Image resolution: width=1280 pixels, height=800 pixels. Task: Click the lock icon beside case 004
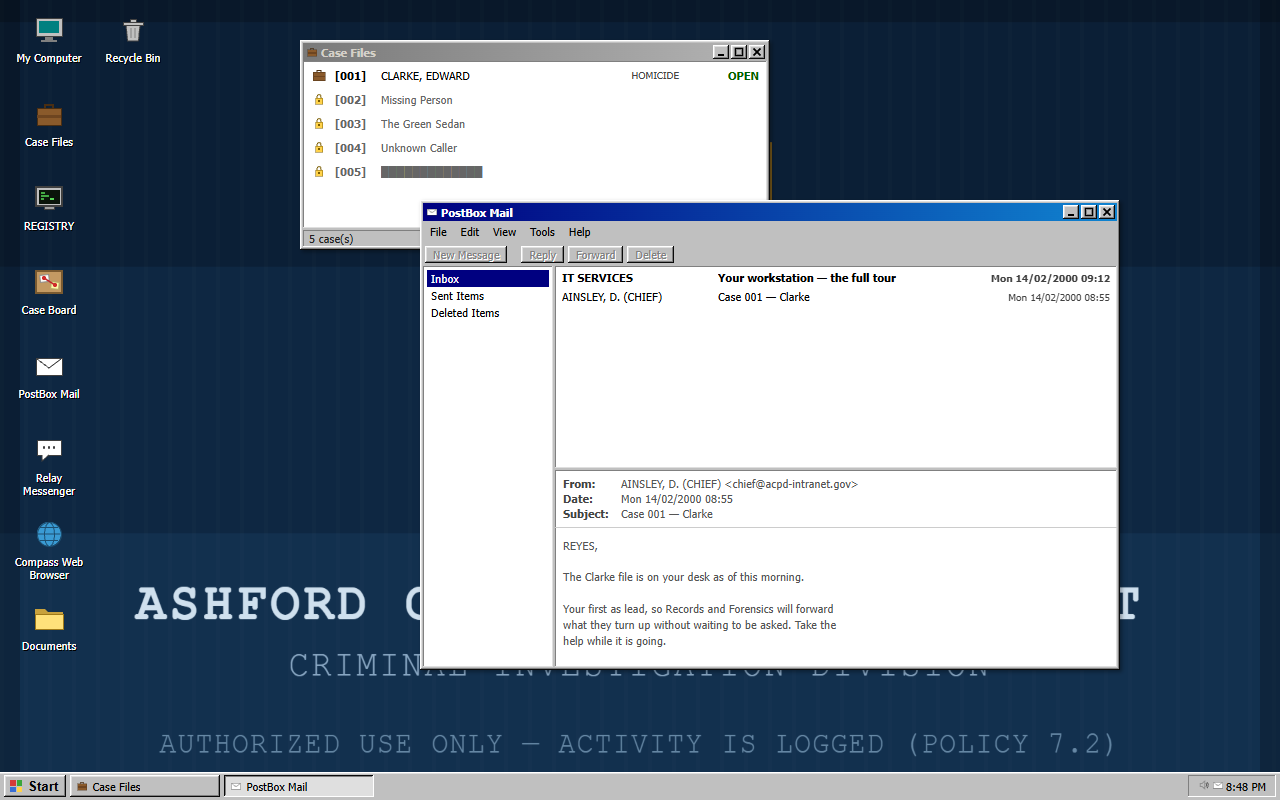319,148
